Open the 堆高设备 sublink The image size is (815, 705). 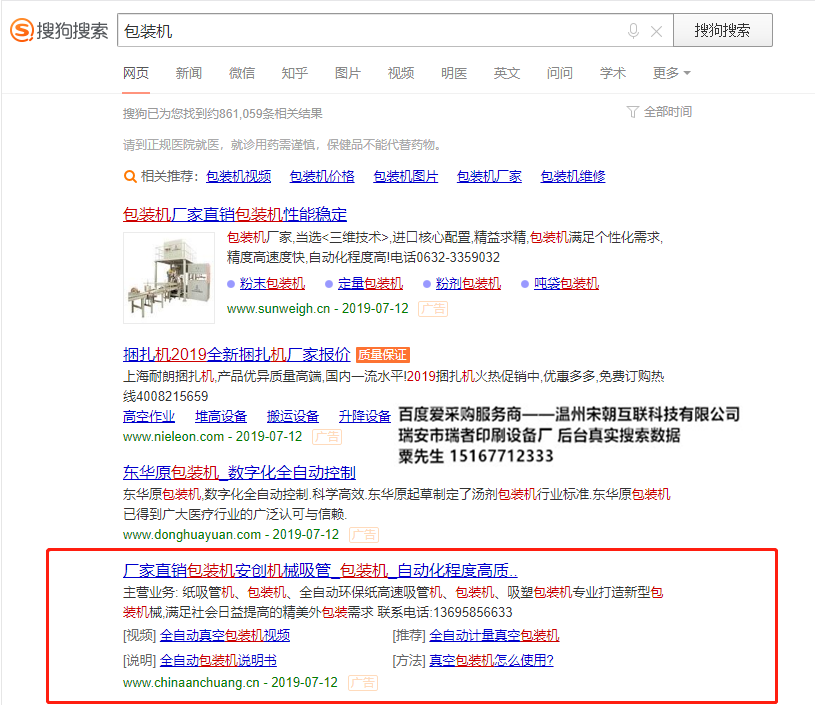tap(221, 416)
